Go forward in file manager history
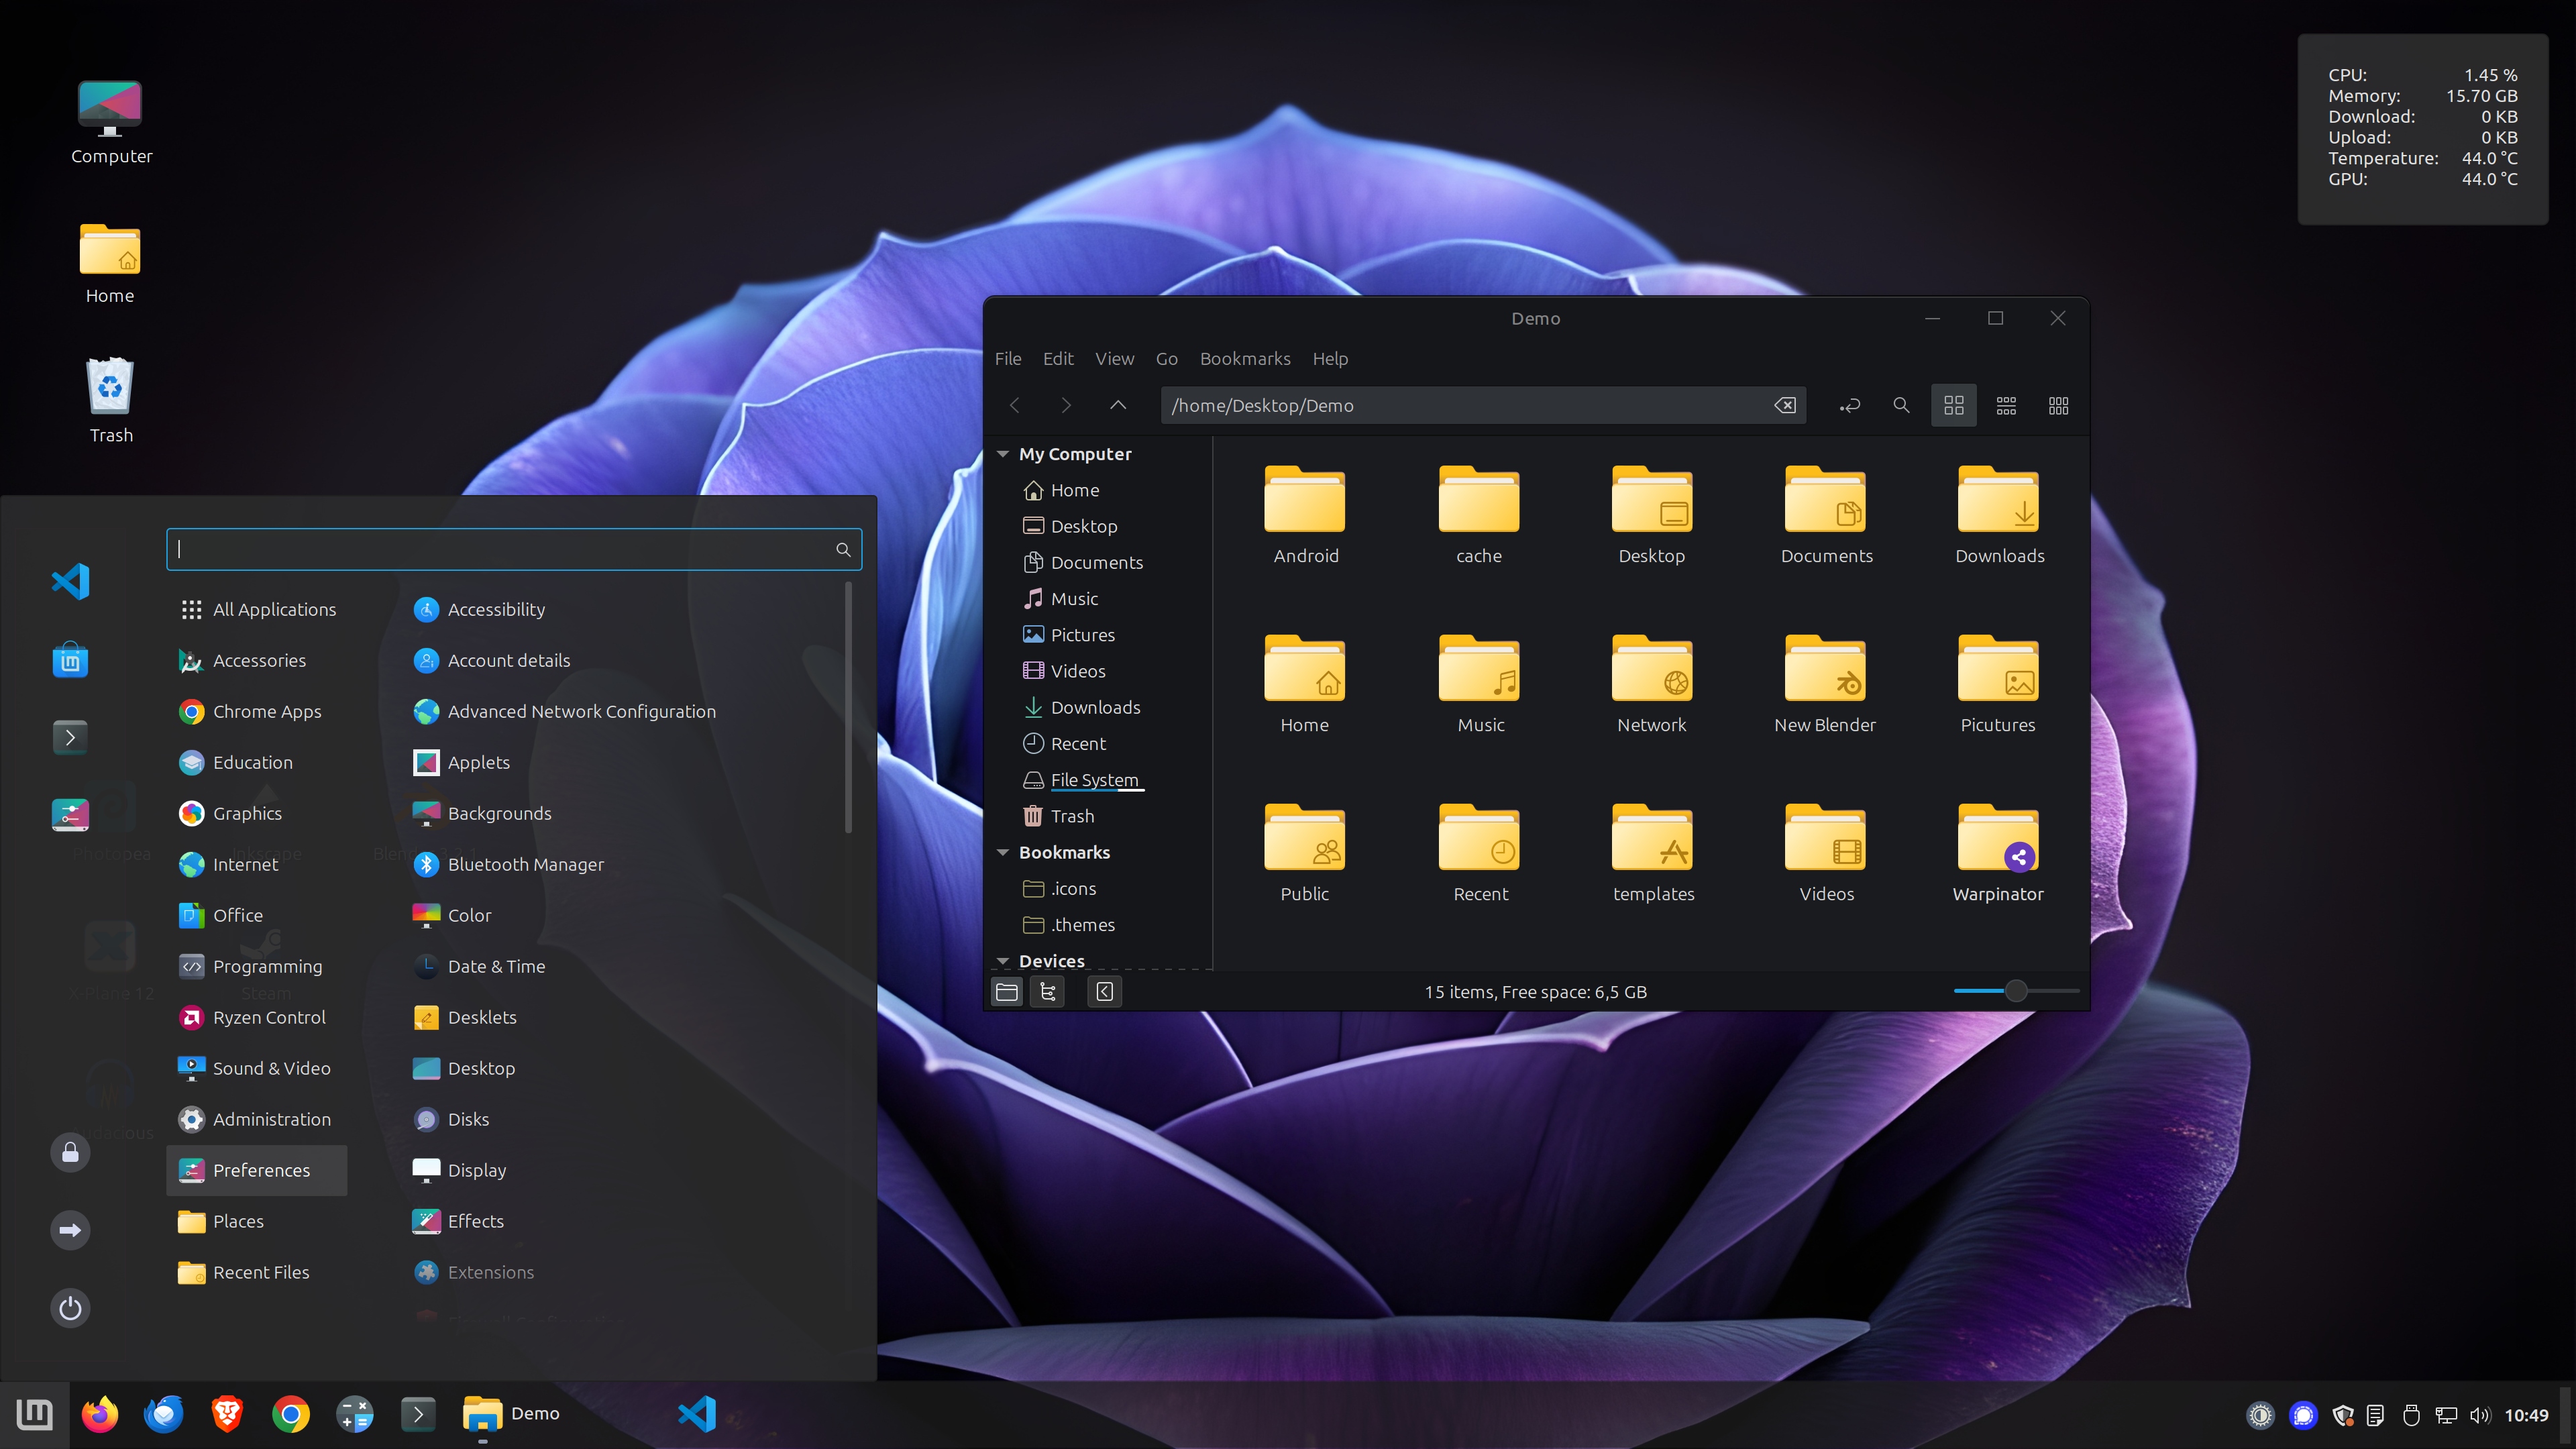This screenshot has height=1449, width=2576. coord(1066,405)
